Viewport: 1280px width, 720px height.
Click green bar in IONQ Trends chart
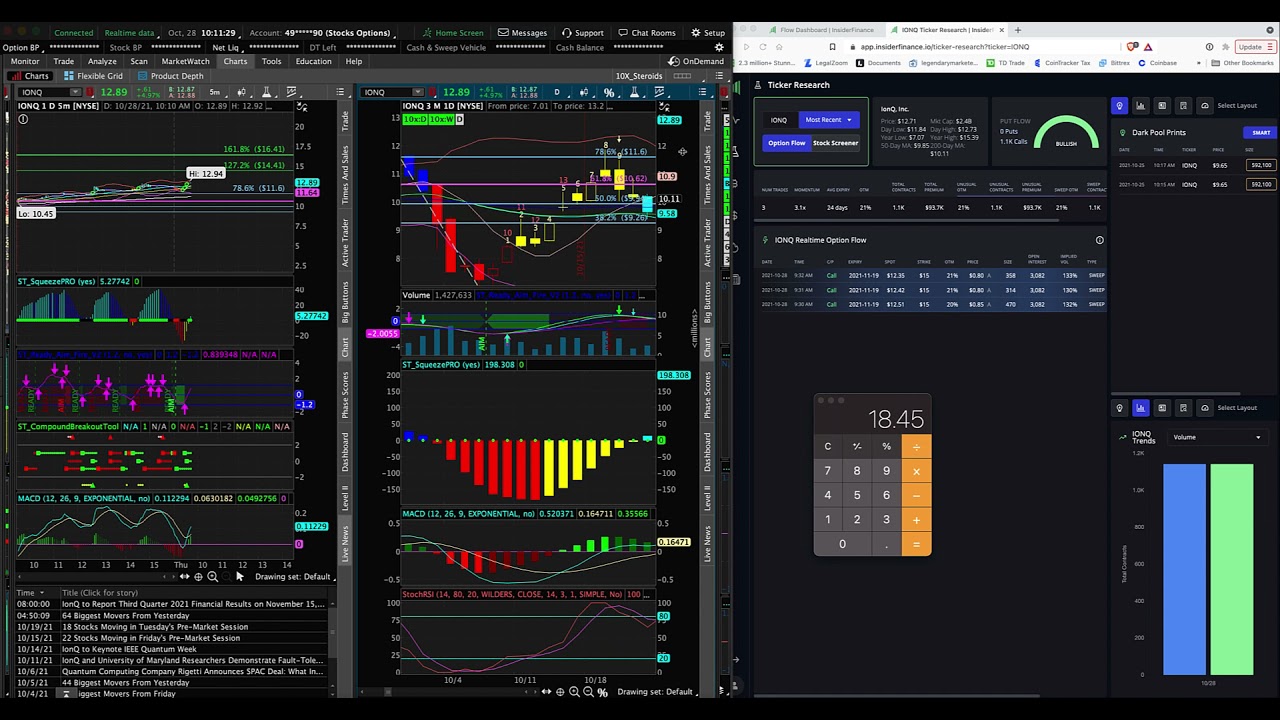(x=1231, y=569)
